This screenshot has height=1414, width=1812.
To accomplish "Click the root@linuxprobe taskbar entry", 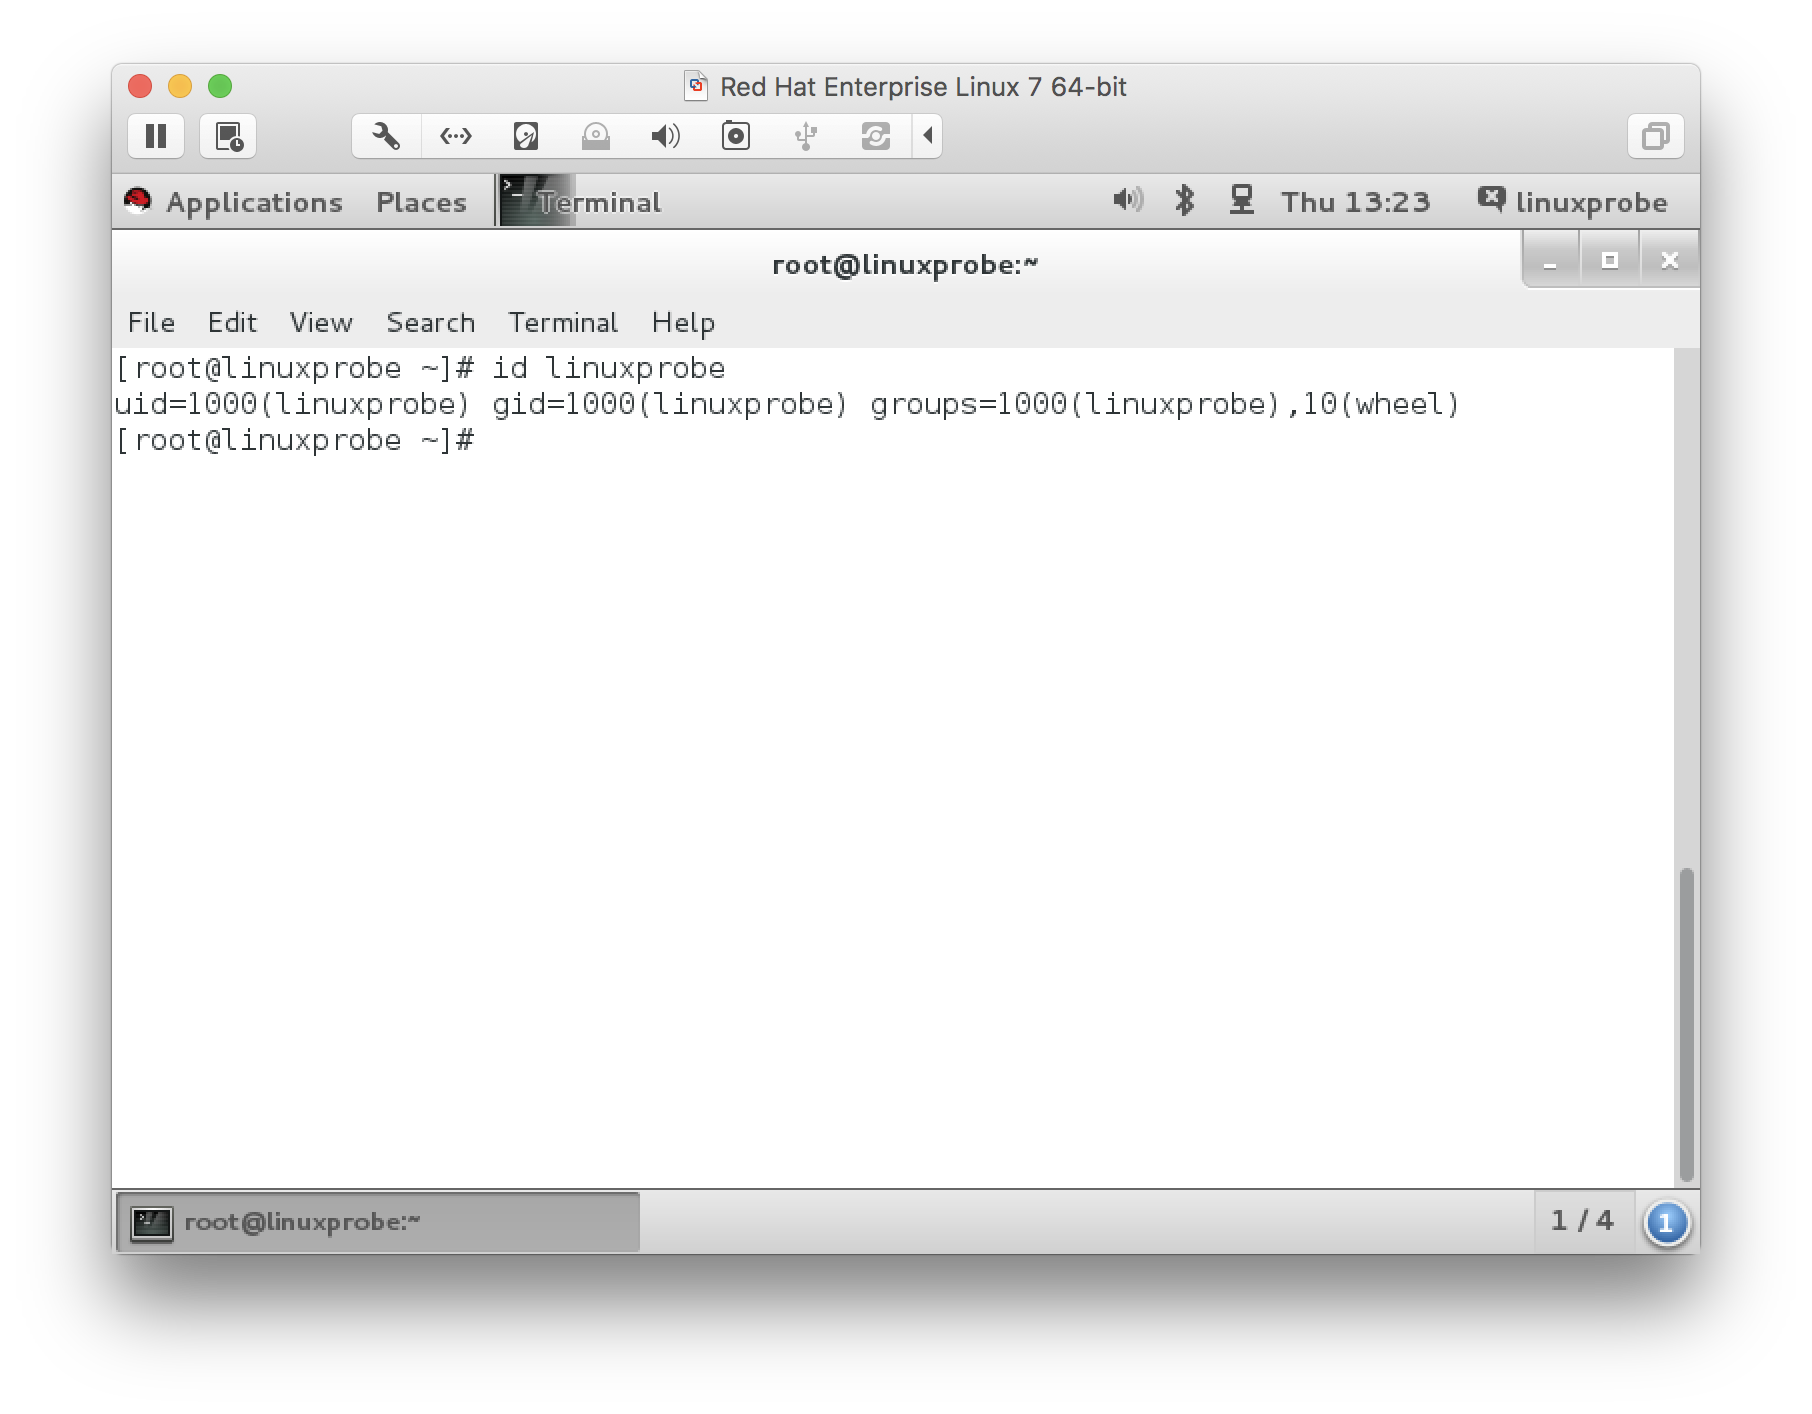I will 378,1221.
